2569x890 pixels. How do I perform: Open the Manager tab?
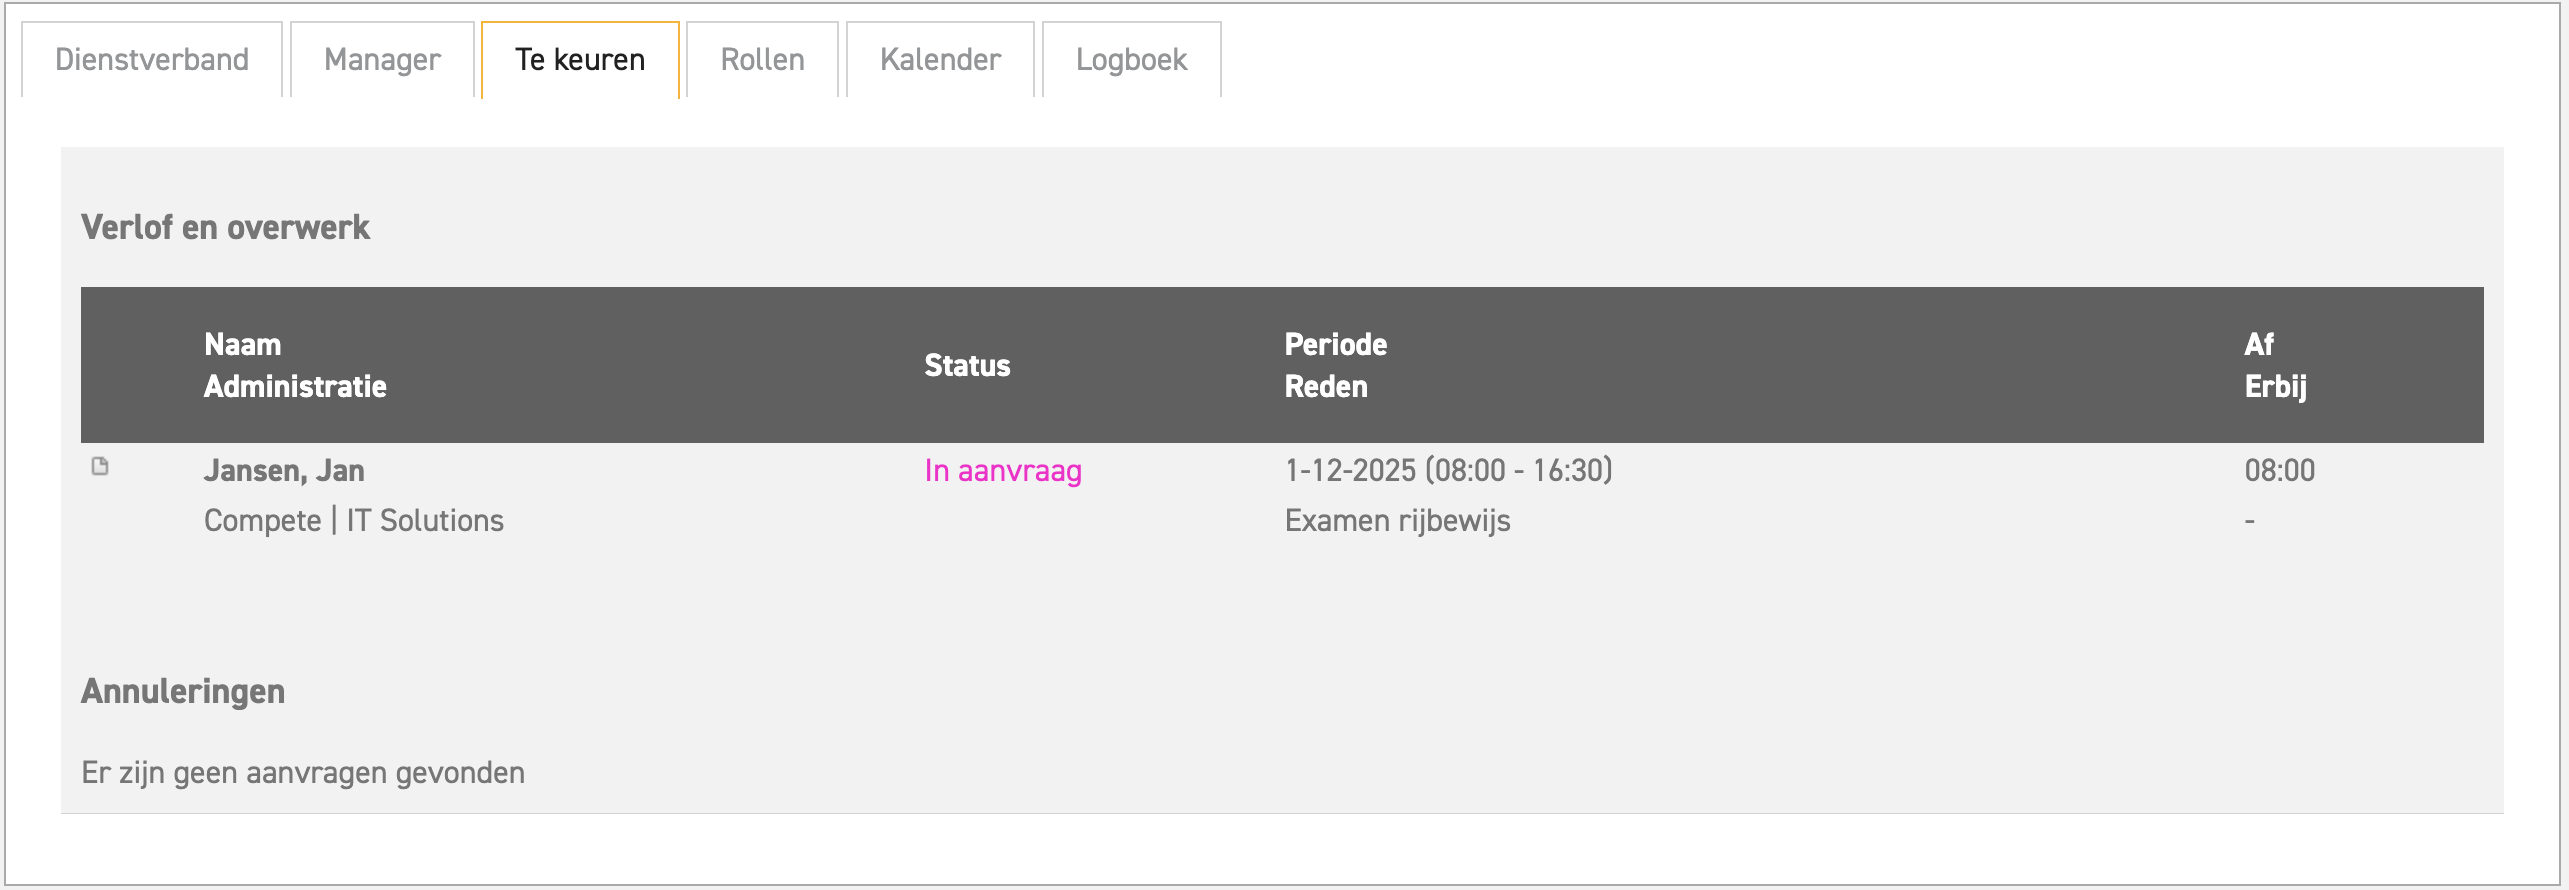(x=382, y=60)
